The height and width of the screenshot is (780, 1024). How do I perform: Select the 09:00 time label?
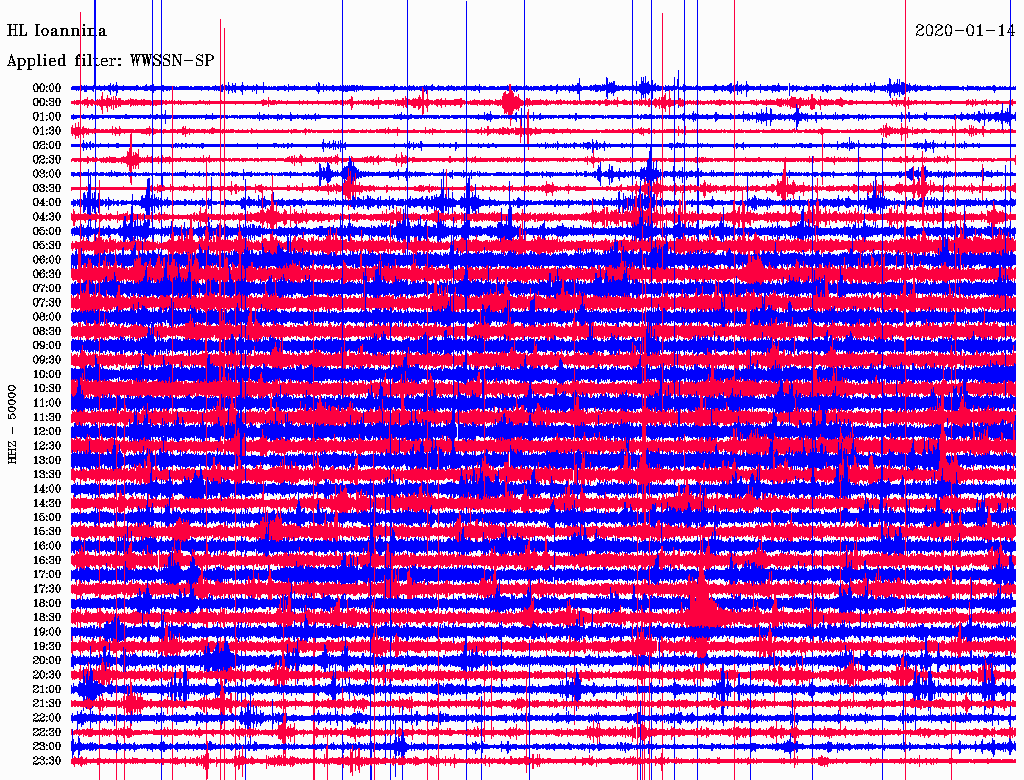[46, 346]
